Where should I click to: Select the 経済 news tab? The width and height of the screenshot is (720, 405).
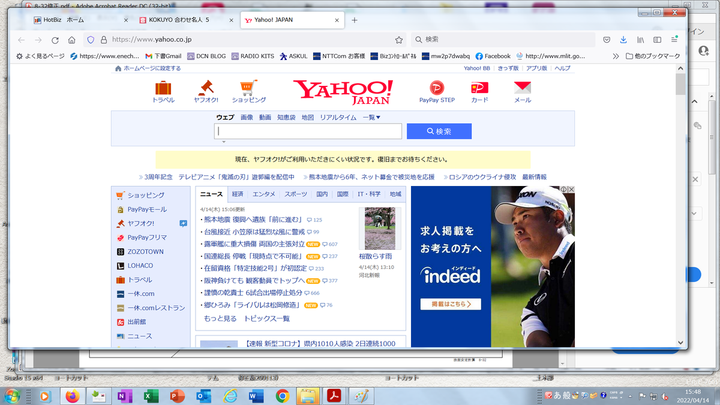[x=237, y=193]
